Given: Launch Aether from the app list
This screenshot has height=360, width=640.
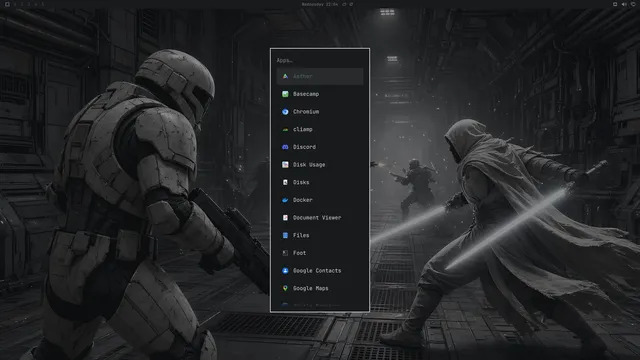Looking at the screenshot, I should coord(320,76).
